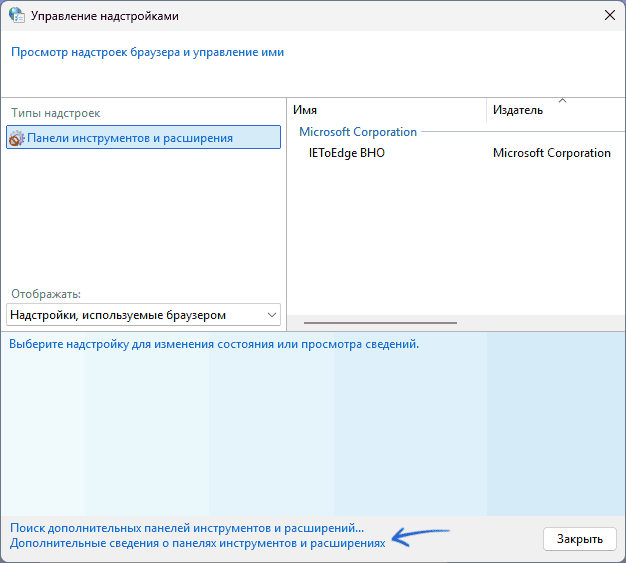Click the sort arrow above Издатель column

562,101
